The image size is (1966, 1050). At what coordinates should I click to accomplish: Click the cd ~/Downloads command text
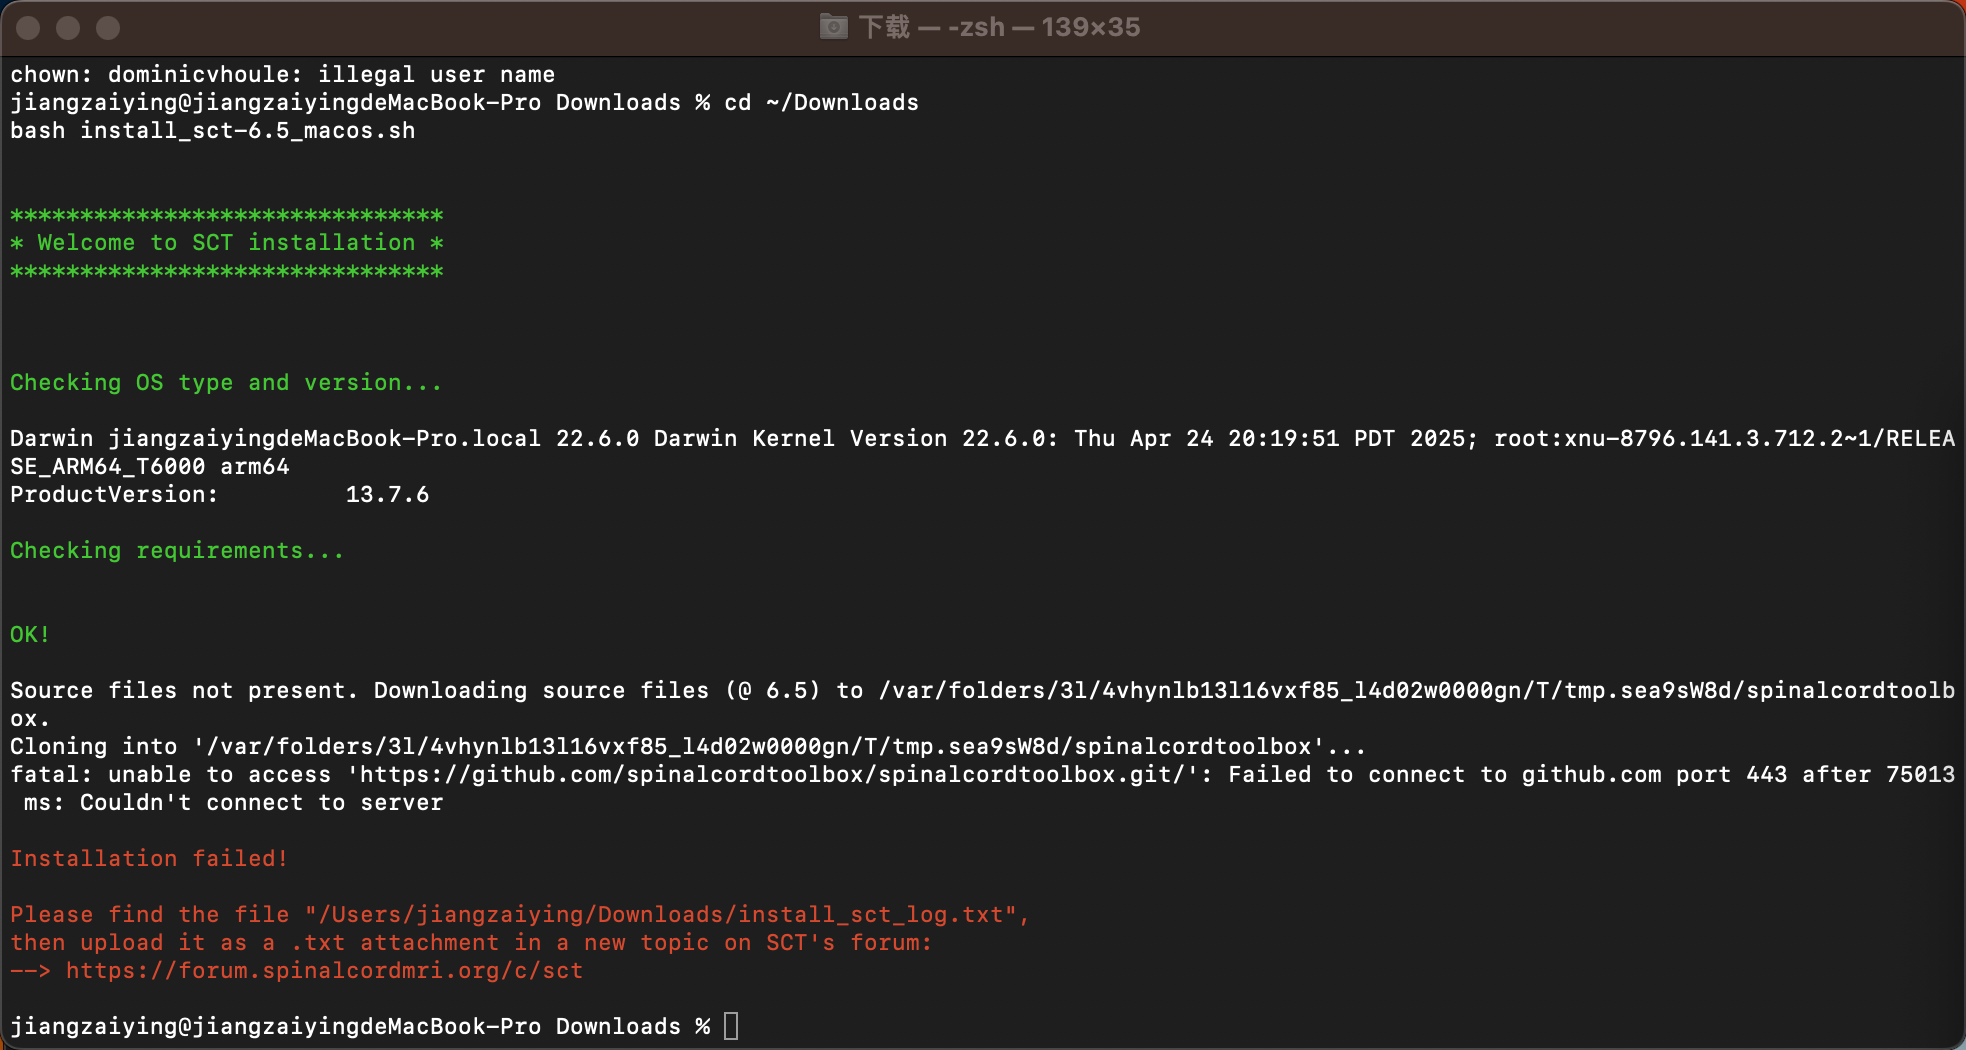pos(821,103)
